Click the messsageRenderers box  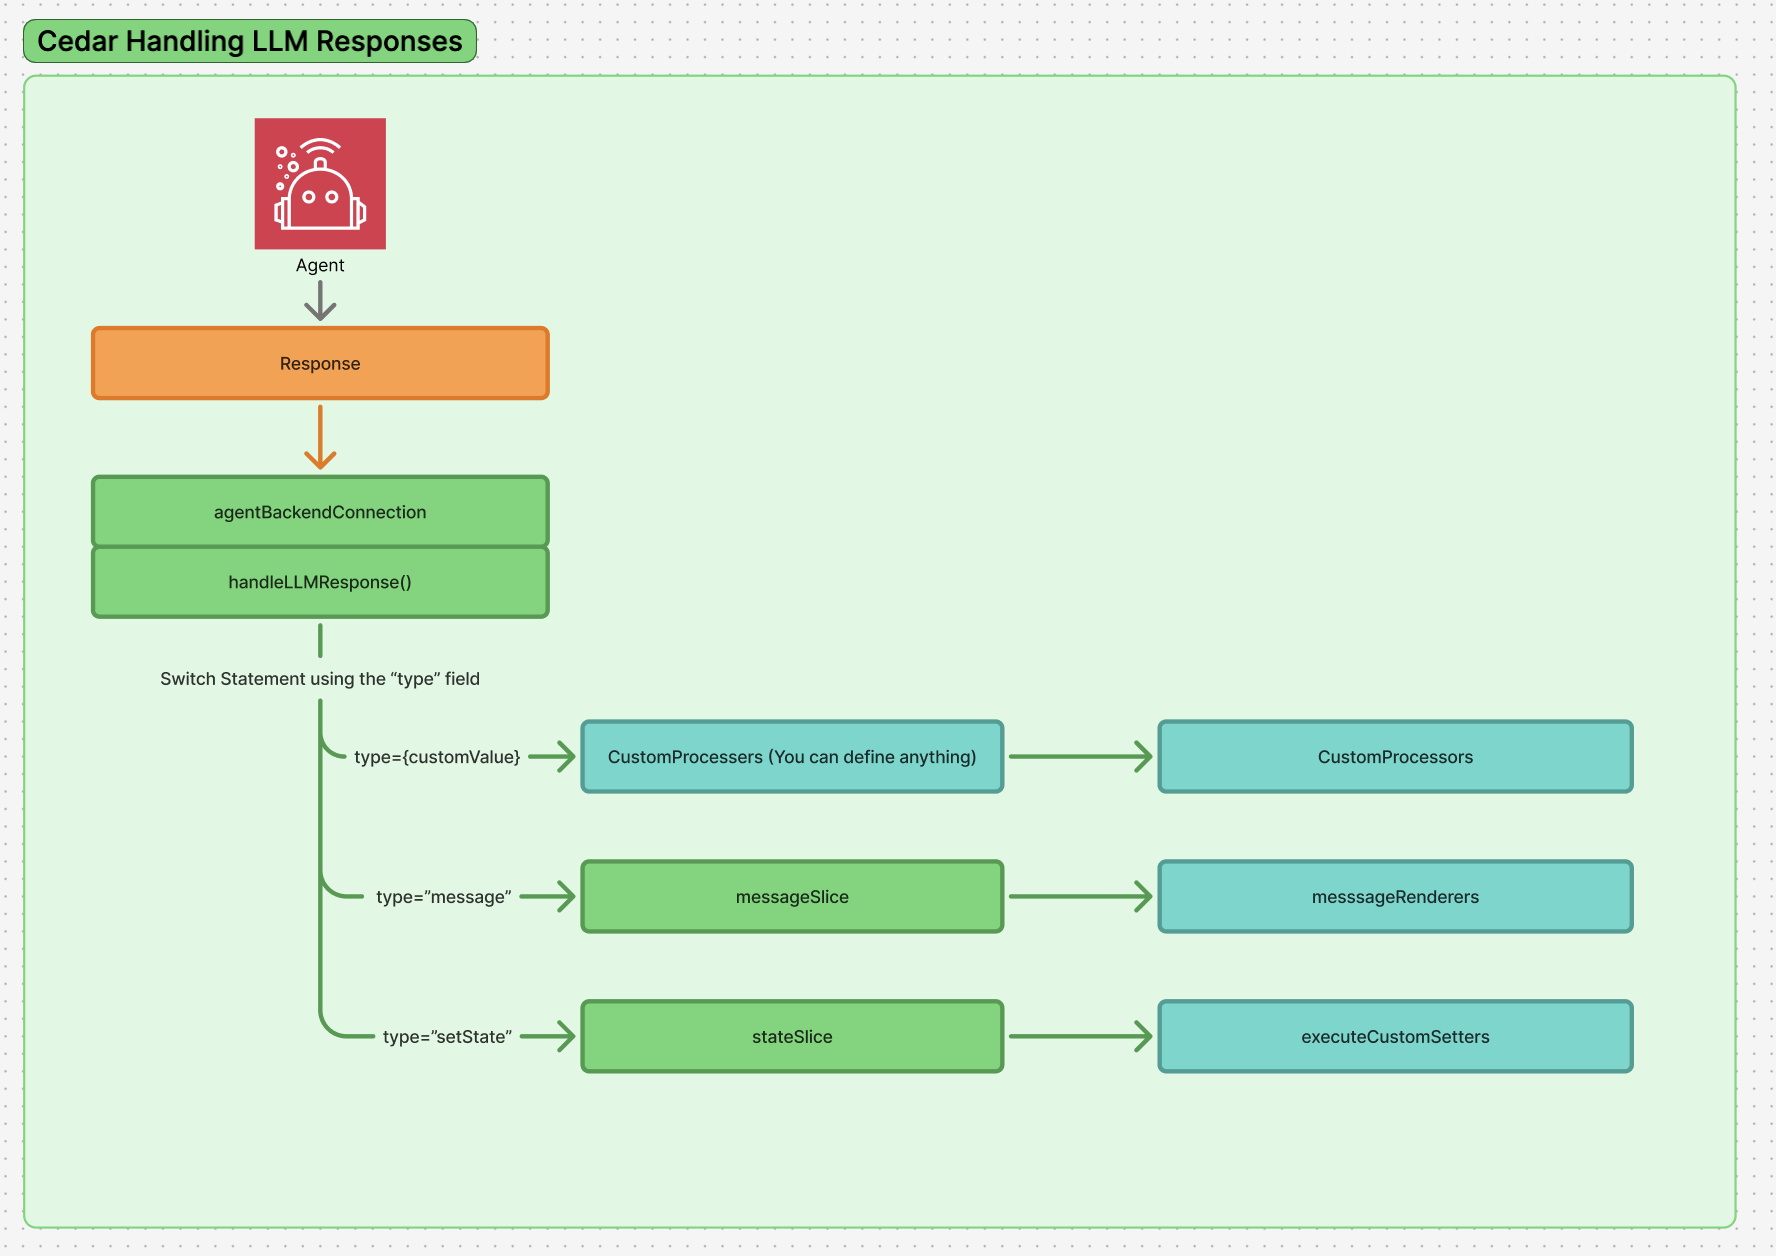(x=1395, y=897)
